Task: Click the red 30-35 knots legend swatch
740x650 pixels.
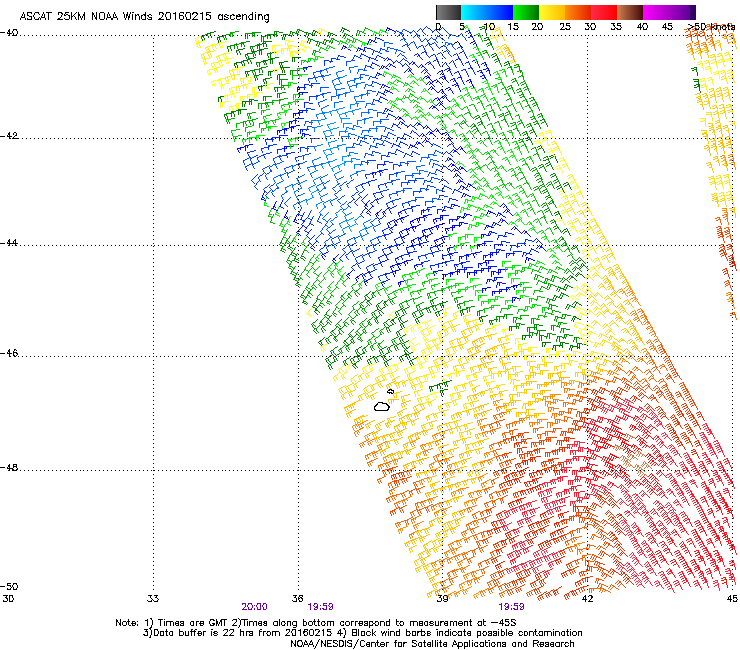Action: pyautogui.click(x=604, y=12)
